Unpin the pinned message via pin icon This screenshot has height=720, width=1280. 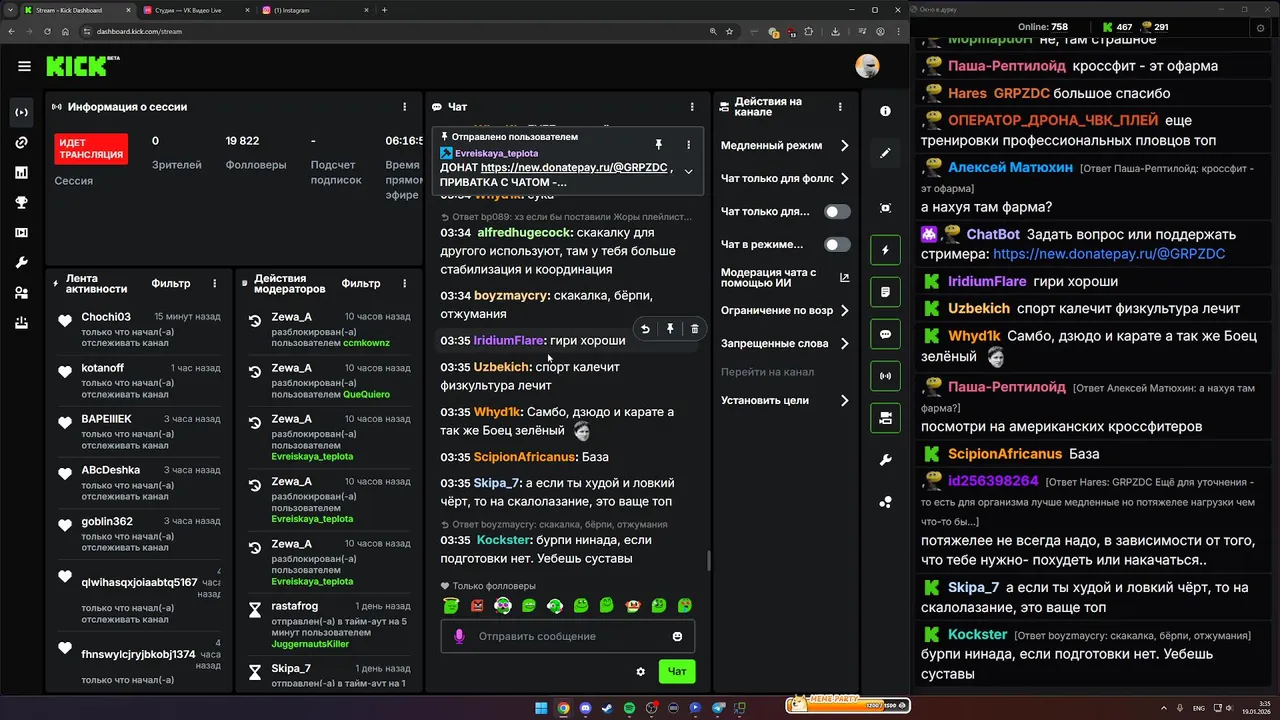(658, 145)
